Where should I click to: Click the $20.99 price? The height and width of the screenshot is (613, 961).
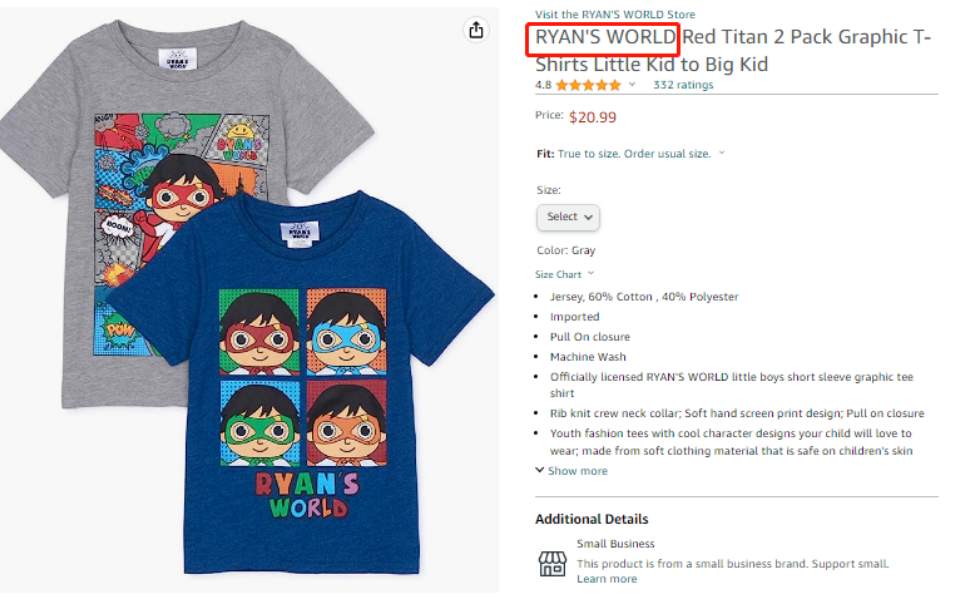pos(592,117)
